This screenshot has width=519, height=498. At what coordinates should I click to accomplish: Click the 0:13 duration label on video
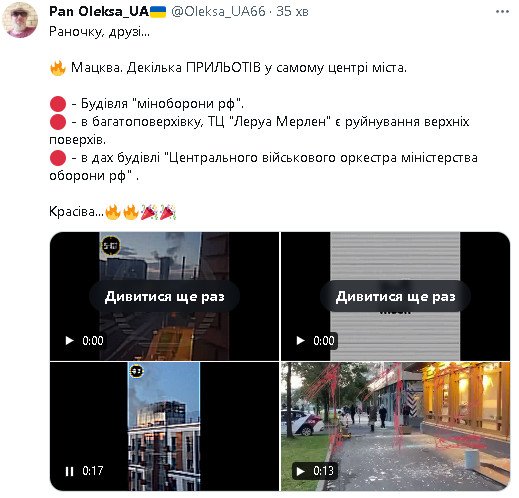pos(323,471)
